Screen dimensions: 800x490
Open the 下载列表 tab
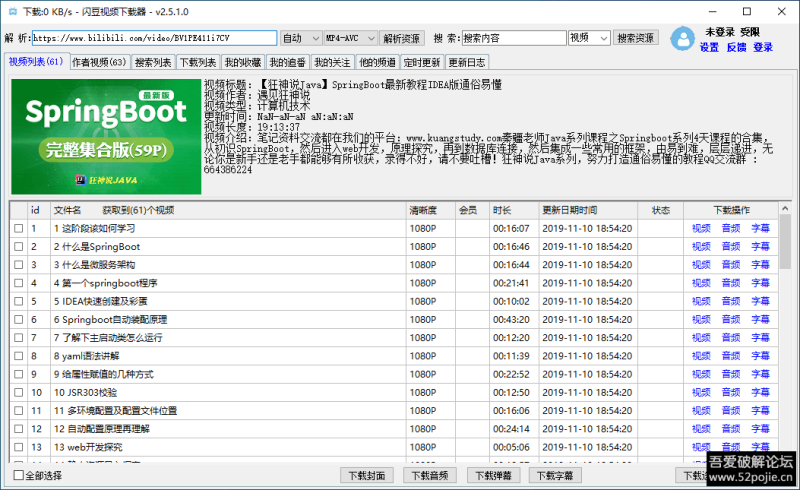(198, 62)
